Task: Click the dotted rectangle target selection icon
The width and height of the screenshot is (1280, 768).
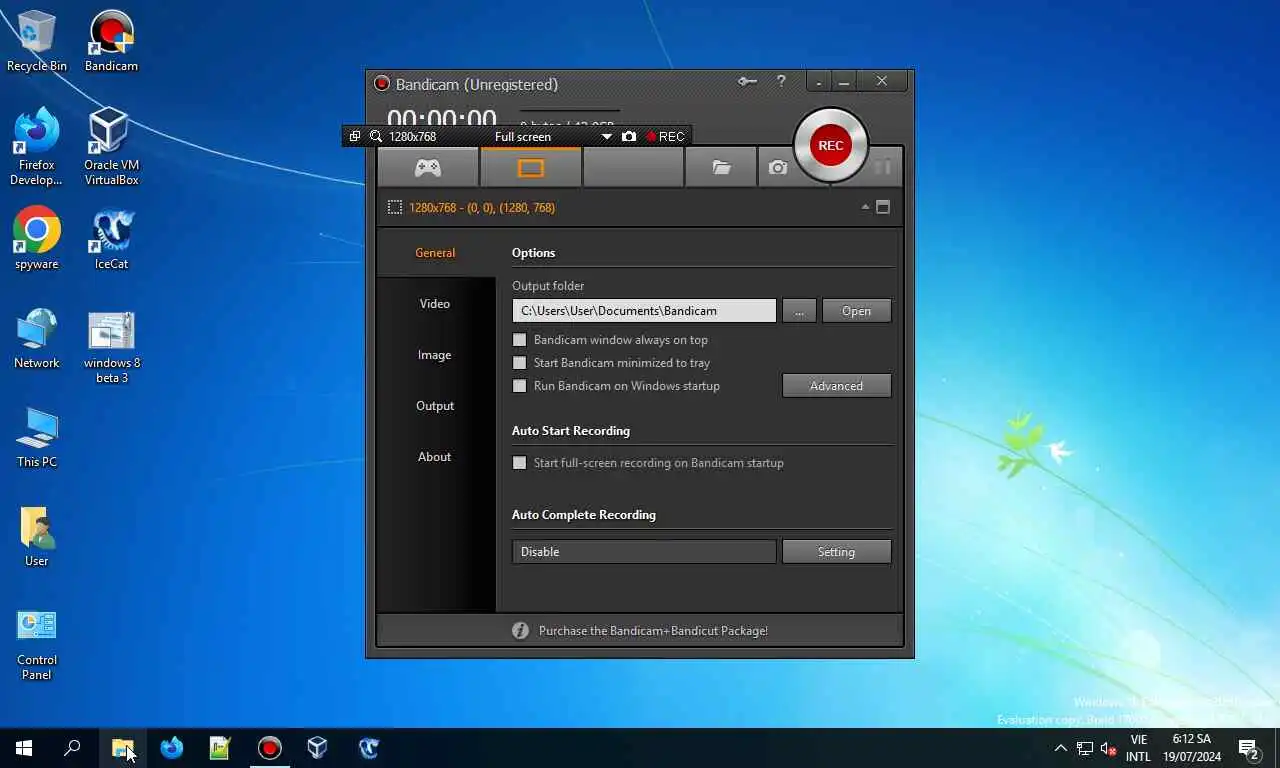Action: point(395,207)
